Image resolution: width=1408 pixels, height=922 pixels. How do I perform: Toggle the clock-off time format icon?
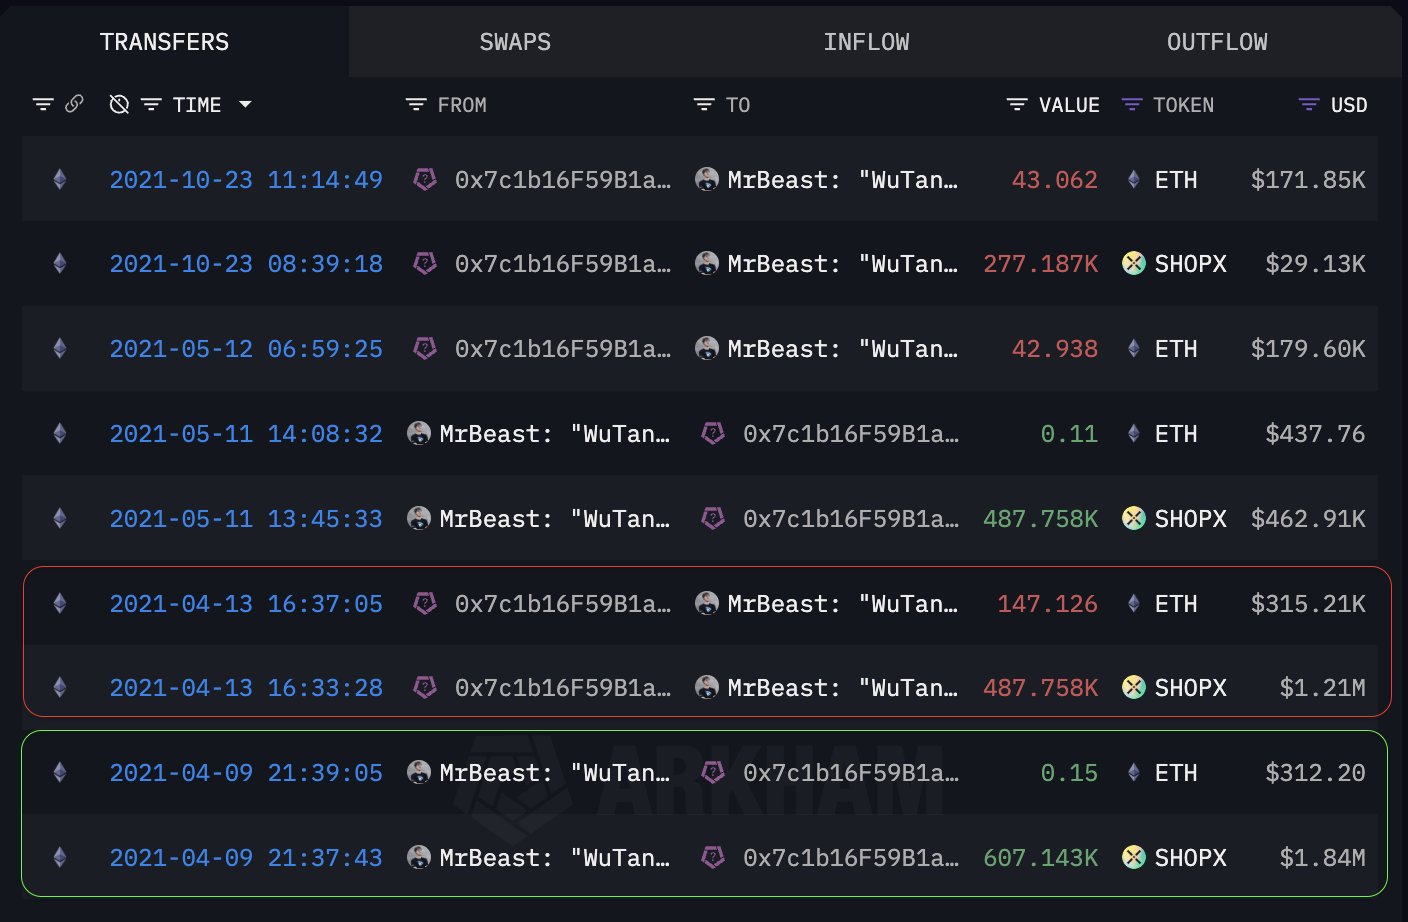point(119,104)
